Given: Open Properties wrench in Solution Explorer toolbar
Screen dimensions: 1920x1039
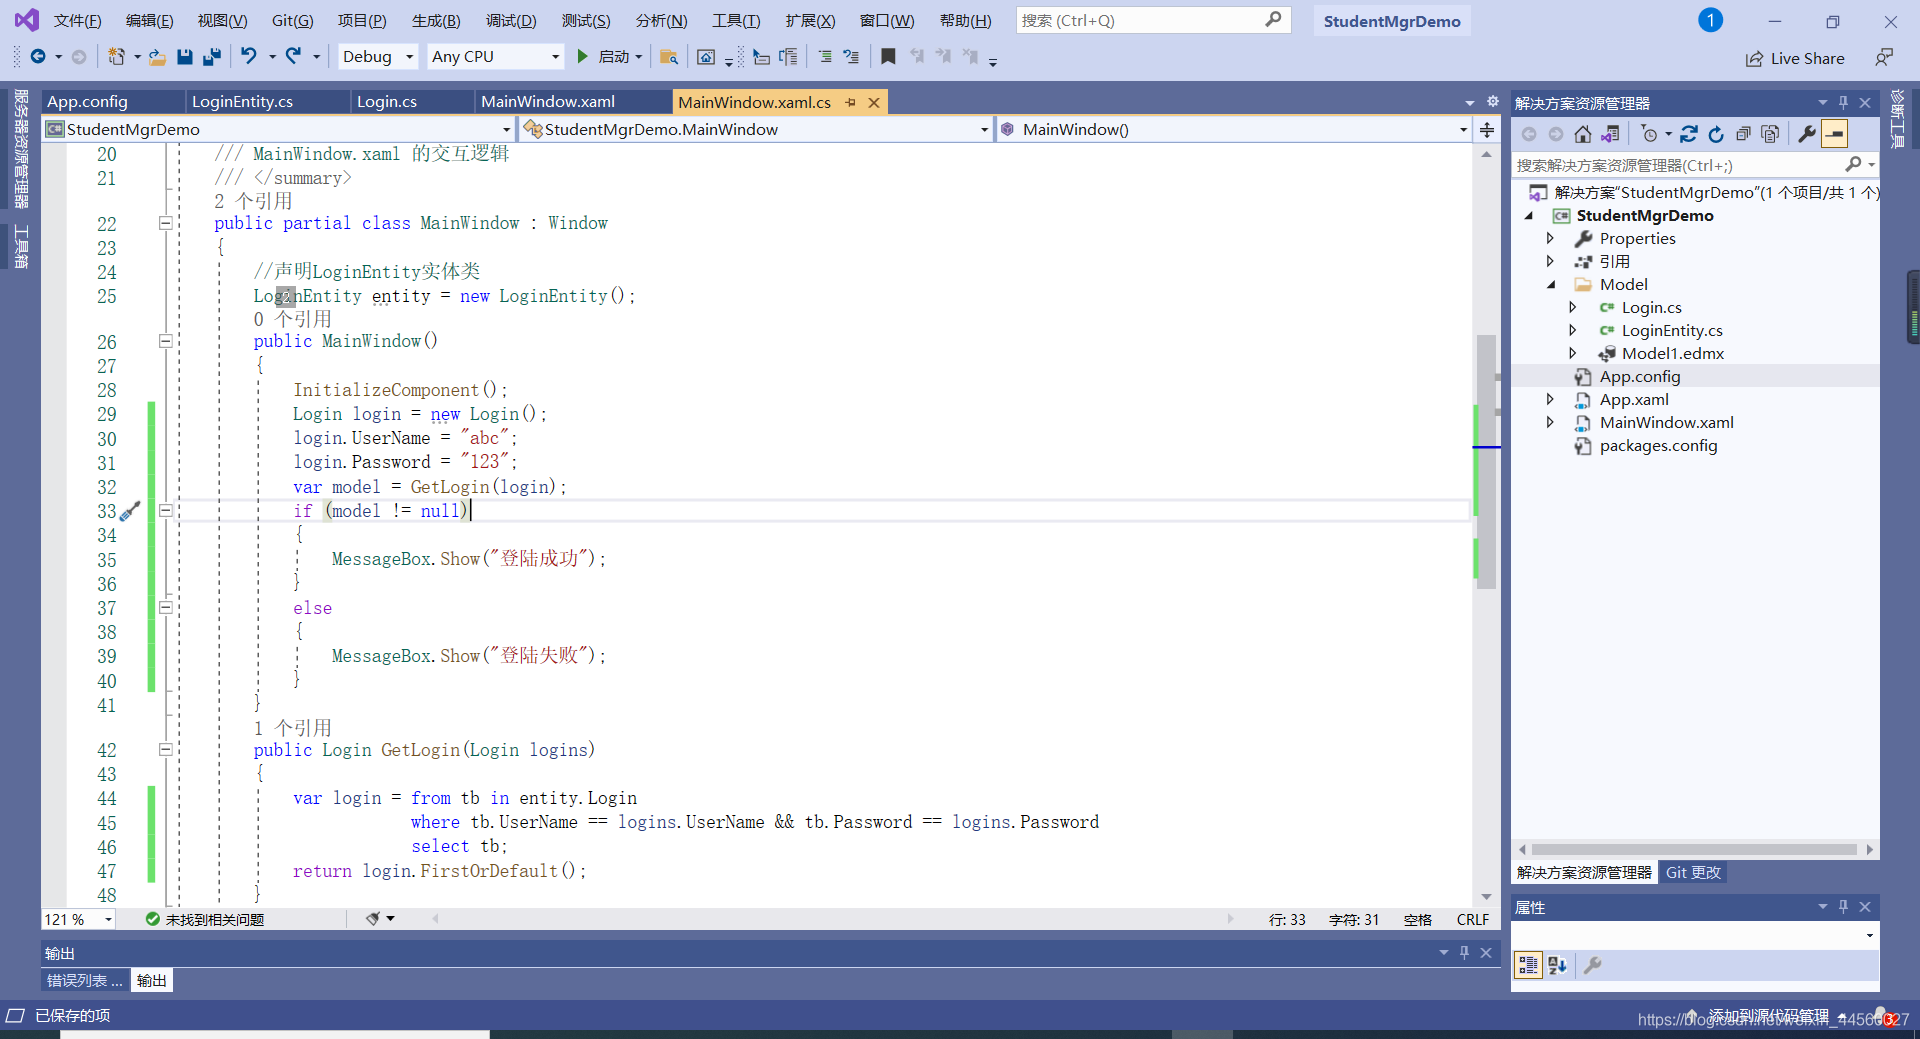Looking at the screenshot, I should 1807,134.
